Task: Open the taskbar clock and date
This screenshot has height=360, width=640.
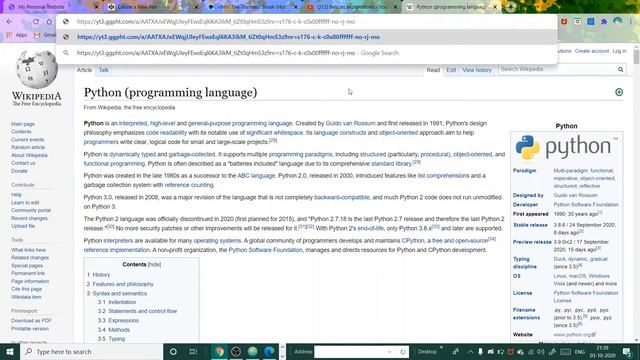Action: tap(602, 352)
